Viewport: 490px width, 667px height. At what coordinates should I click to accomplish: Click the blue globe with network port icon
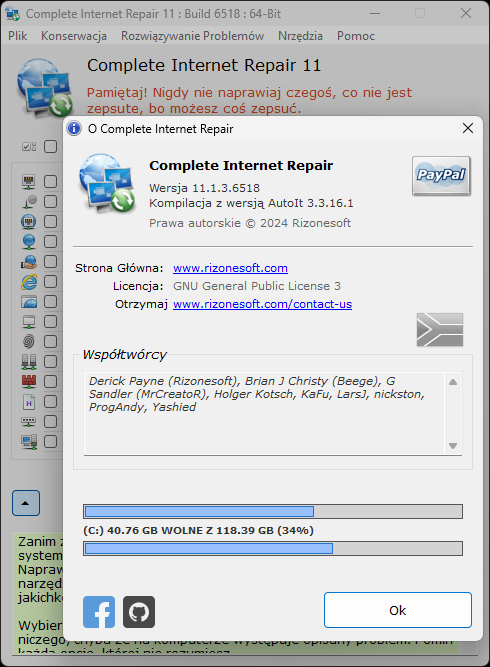(x=28, y=222)
